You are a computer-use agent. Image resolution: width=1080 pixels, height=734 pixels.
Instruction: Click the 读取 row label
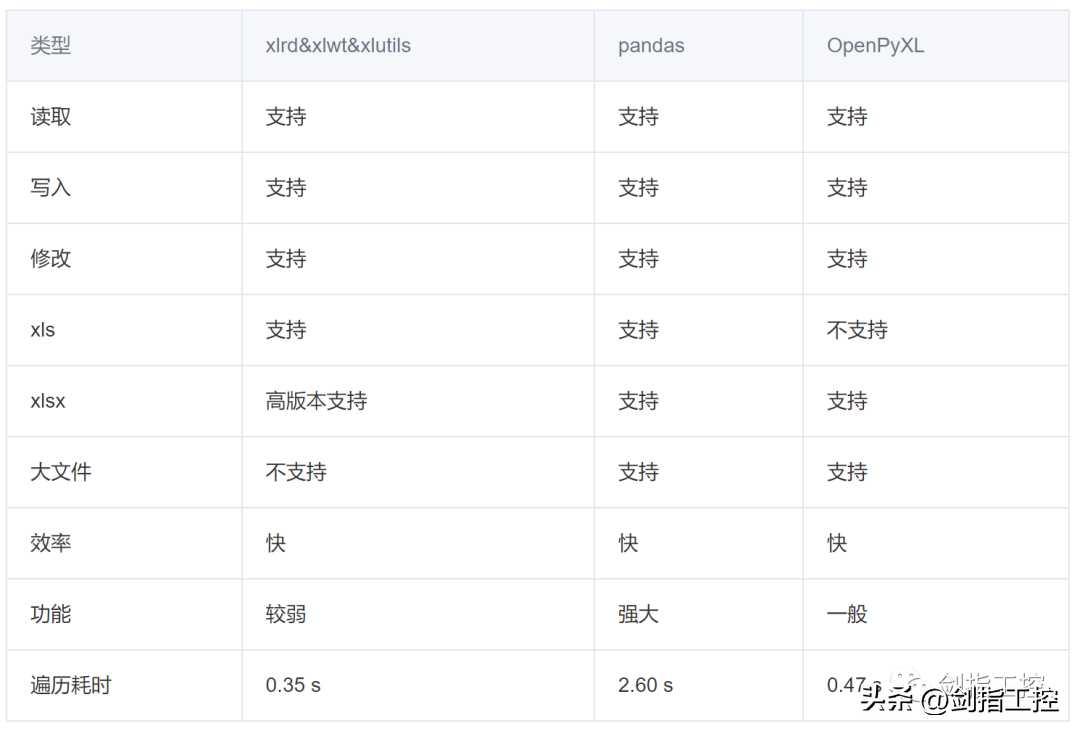[x=51, y=117]
